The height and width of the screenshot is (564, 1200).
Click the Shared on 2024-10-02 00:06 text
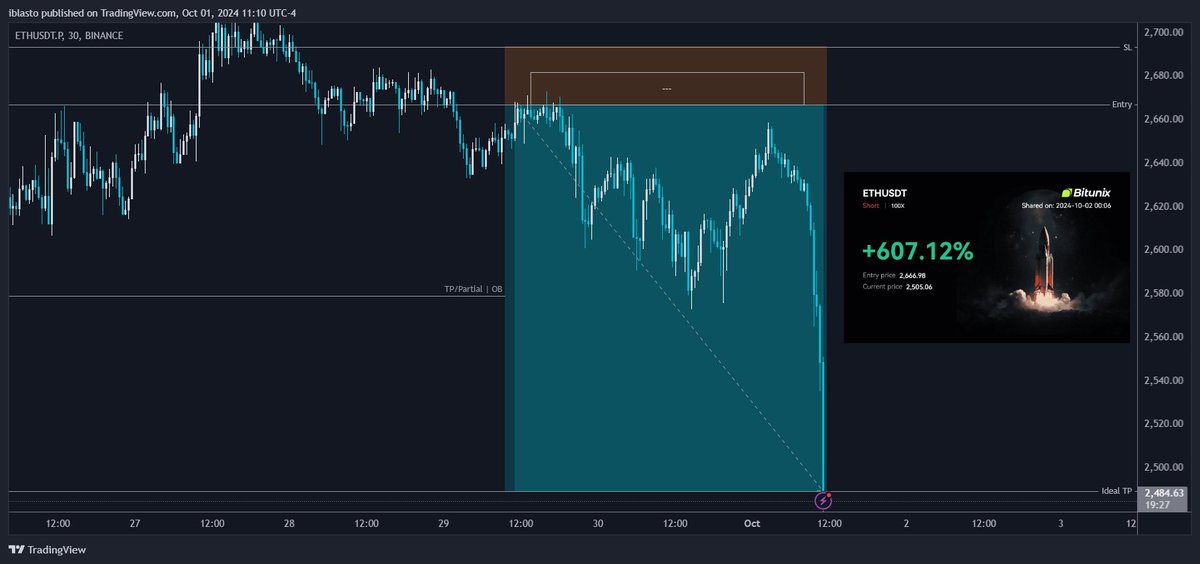pyautogui.click(x=1066, y=205)
